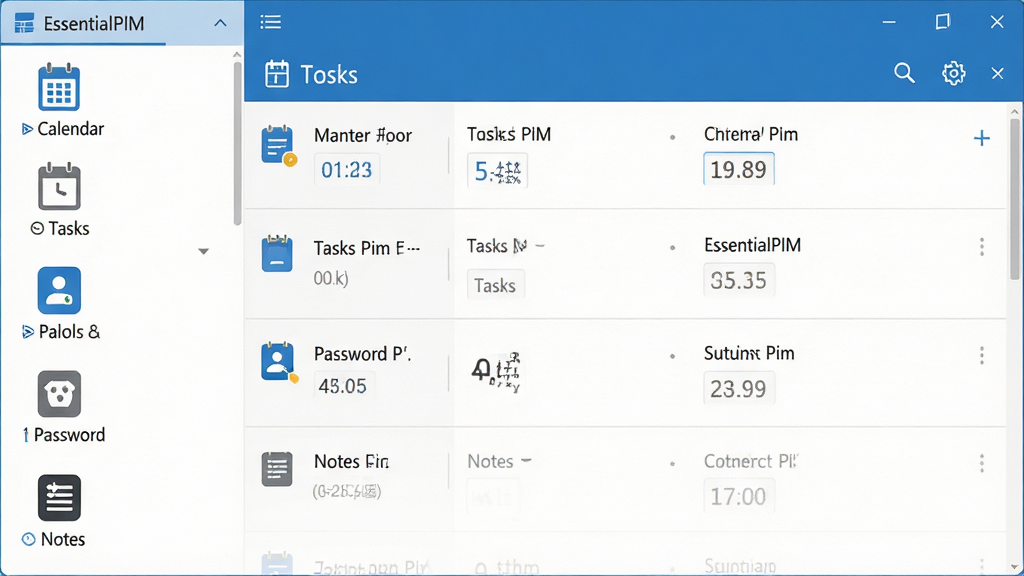Click the Notes Fin row note icon
Viewport: 1024px width, 576px height.
277,469
